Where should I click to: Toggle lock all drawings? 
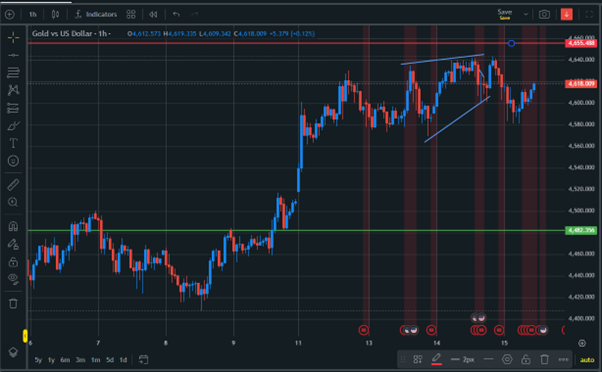pos(13,262)
